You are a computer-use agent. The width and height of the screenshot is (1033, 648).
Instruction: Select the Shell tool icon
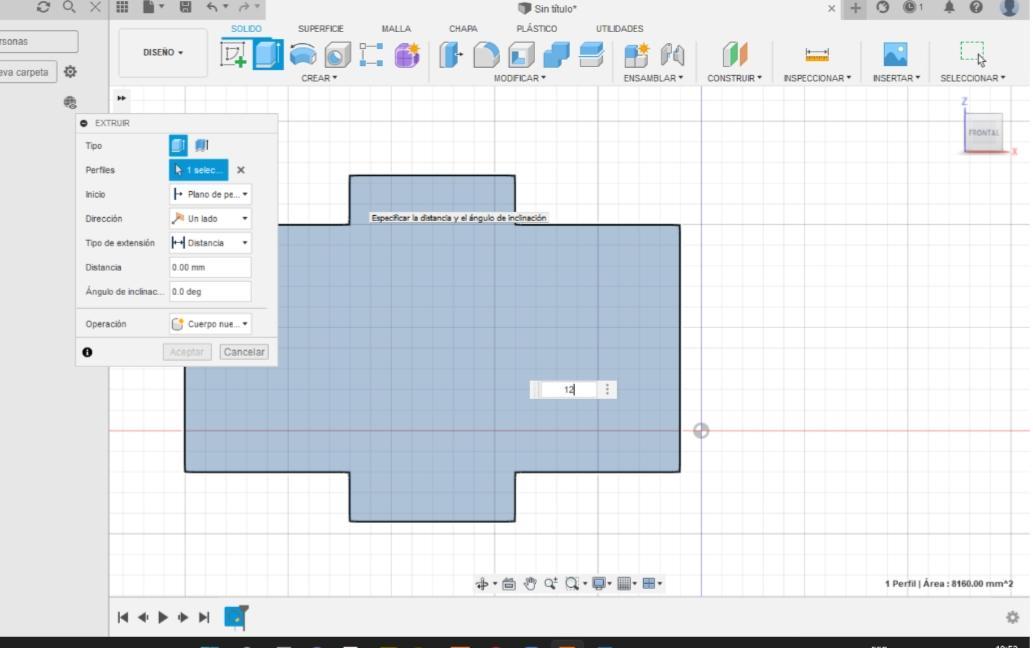521,55
